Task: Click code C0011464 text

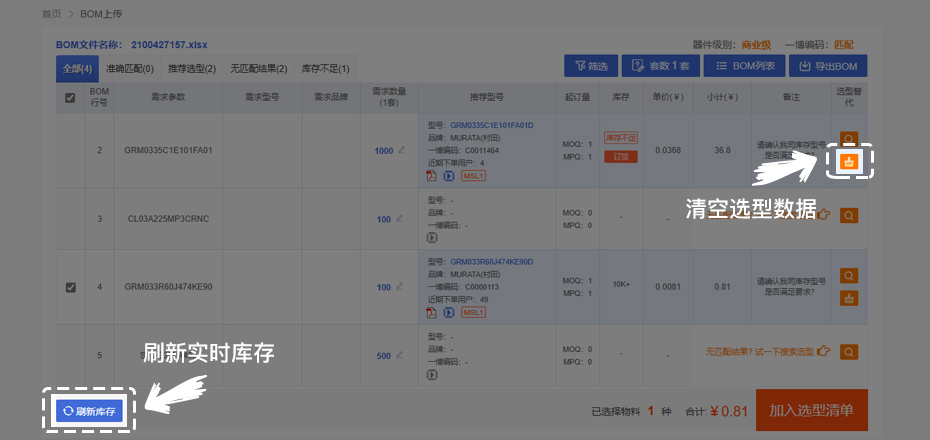Action: coord(483,151)
